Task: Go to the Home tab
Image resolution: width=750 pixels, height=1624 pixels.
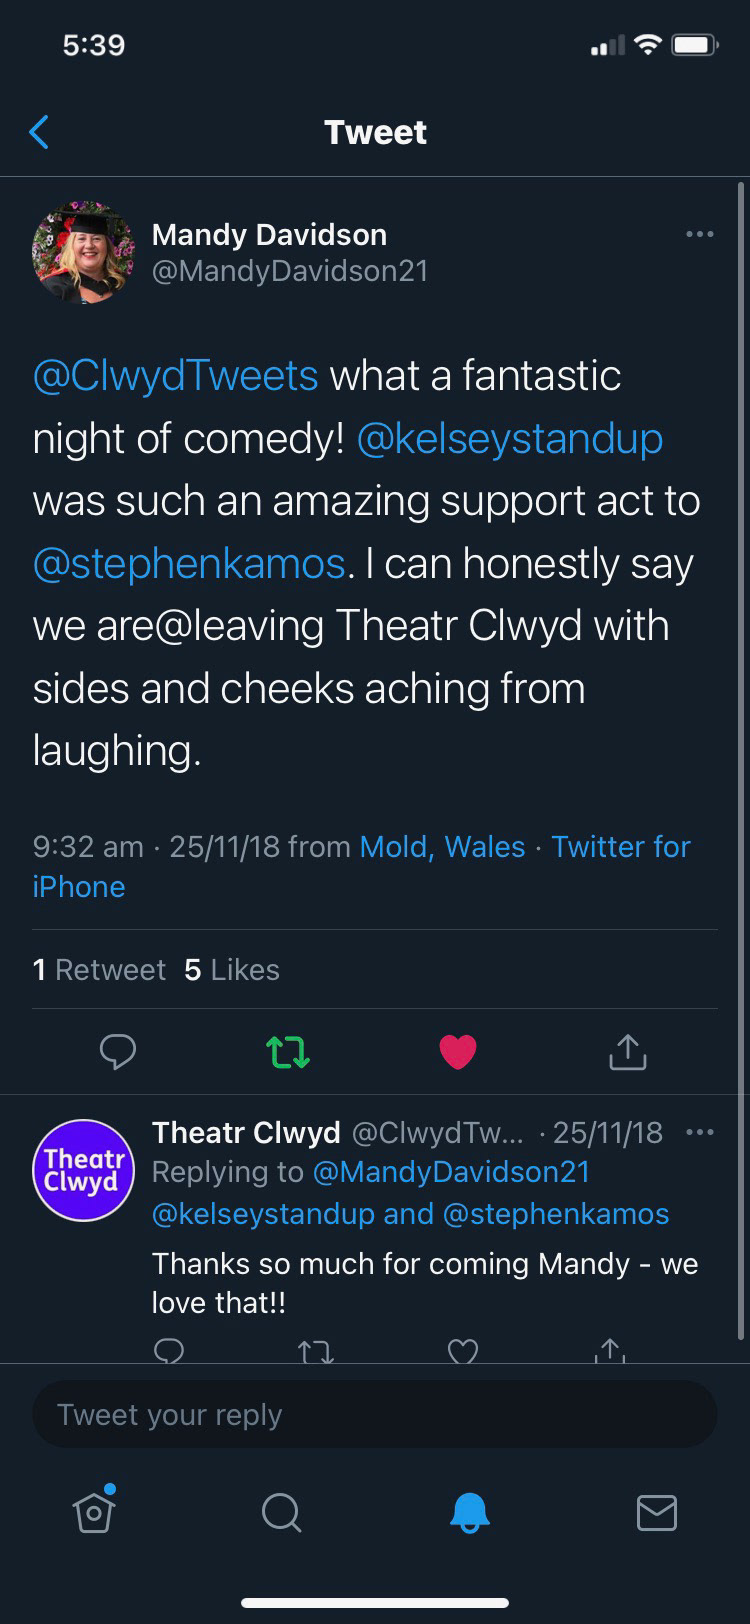Action: point(94,1512)
